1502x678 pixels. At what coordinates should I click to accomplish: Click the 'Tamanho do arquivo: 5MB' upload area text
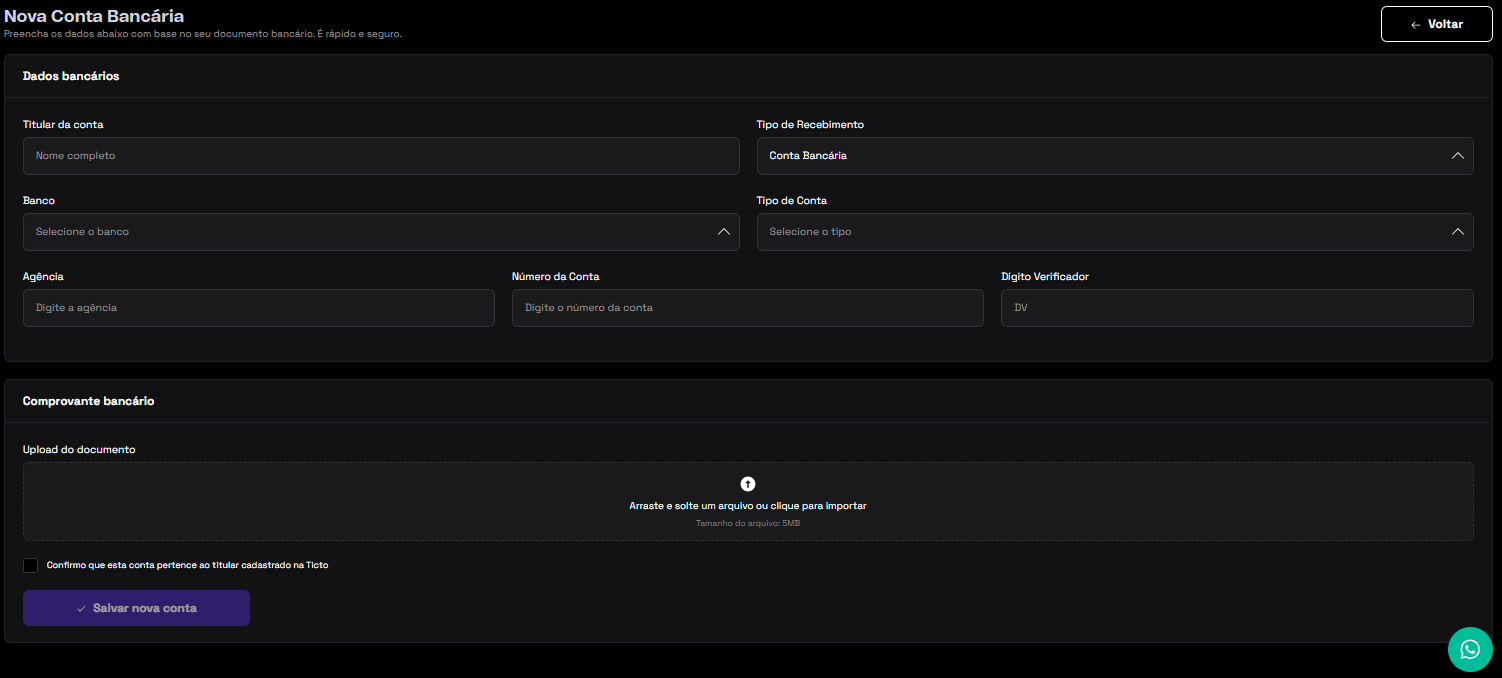point(747,523)
